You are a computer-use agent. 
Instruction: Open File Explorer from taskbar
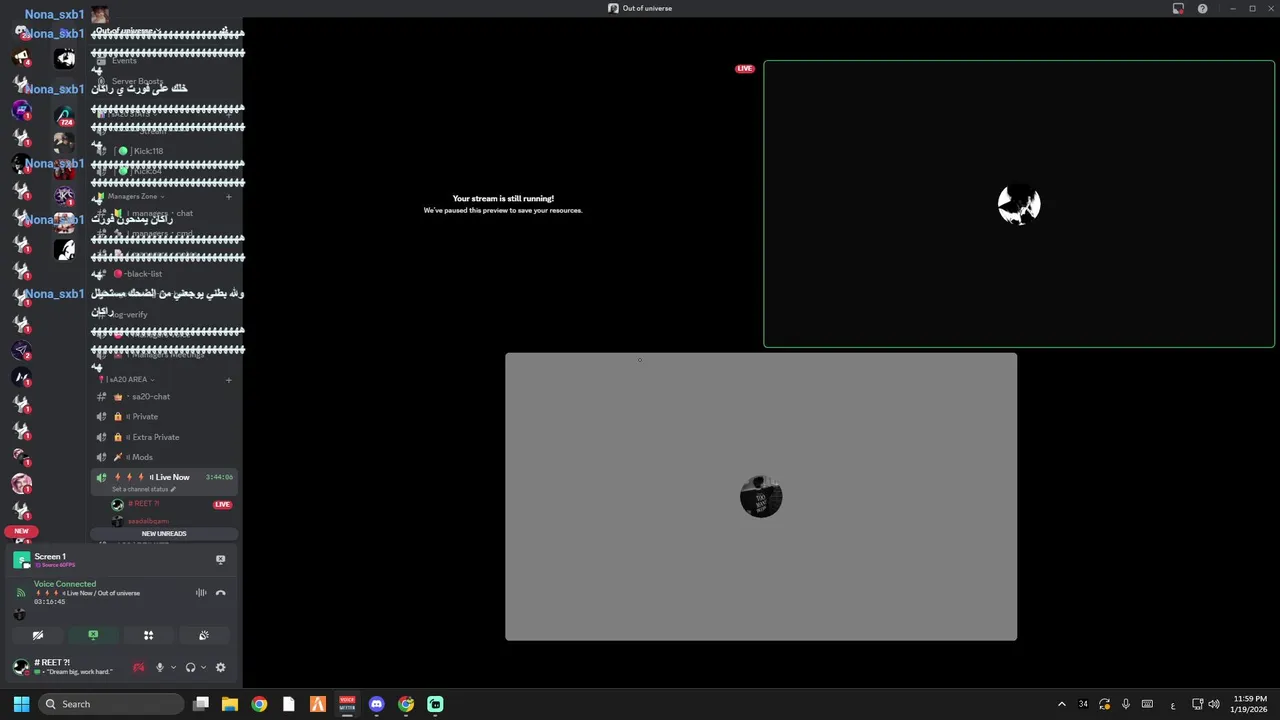pos(229,704)
